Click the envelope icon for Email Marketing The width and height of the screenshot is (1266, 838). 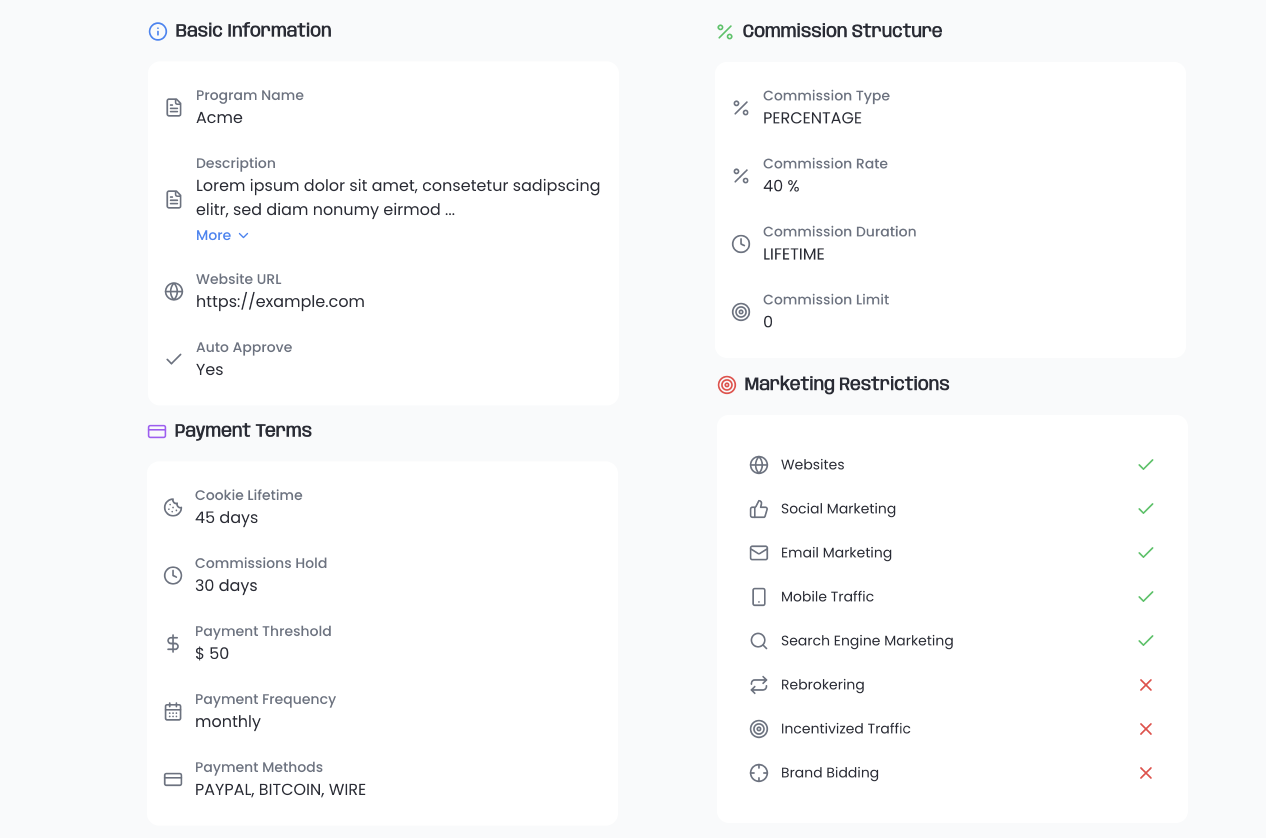(x=759, y=553)
